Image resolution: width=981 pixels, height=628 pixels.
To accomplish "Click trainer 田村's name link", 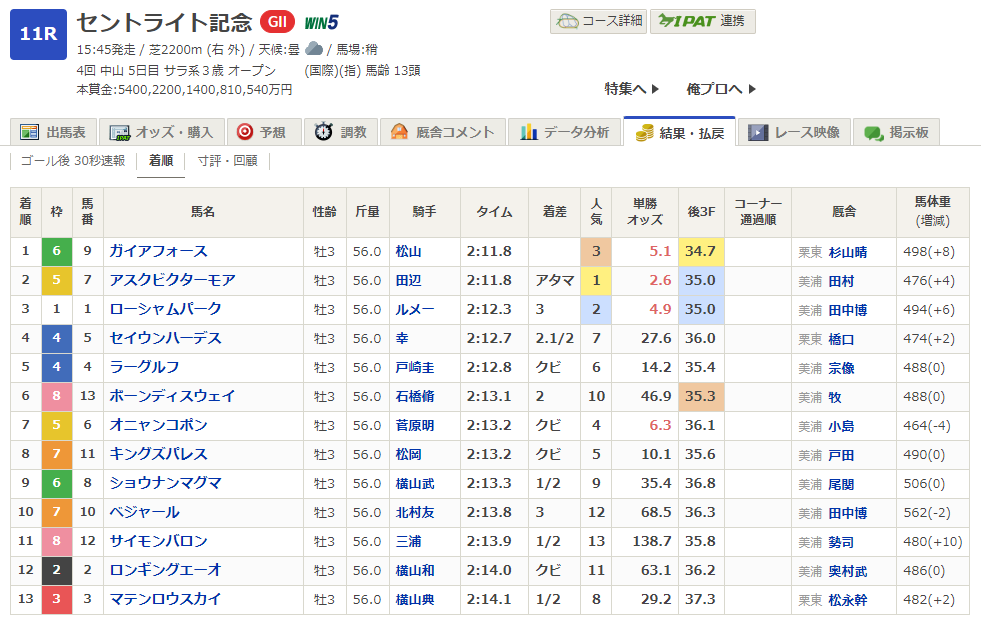I will tap(840, 281).
